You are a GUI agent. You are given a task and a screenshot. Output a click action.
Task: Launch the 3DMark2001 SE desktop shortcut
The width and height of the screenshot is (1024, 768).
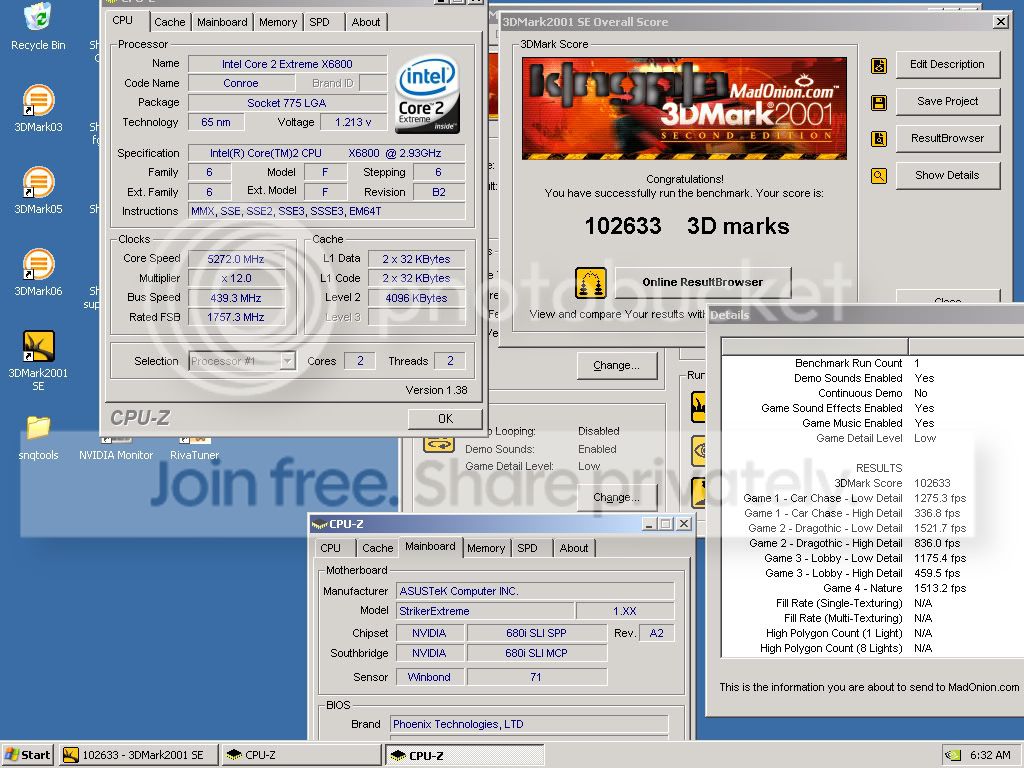[38, 361]
